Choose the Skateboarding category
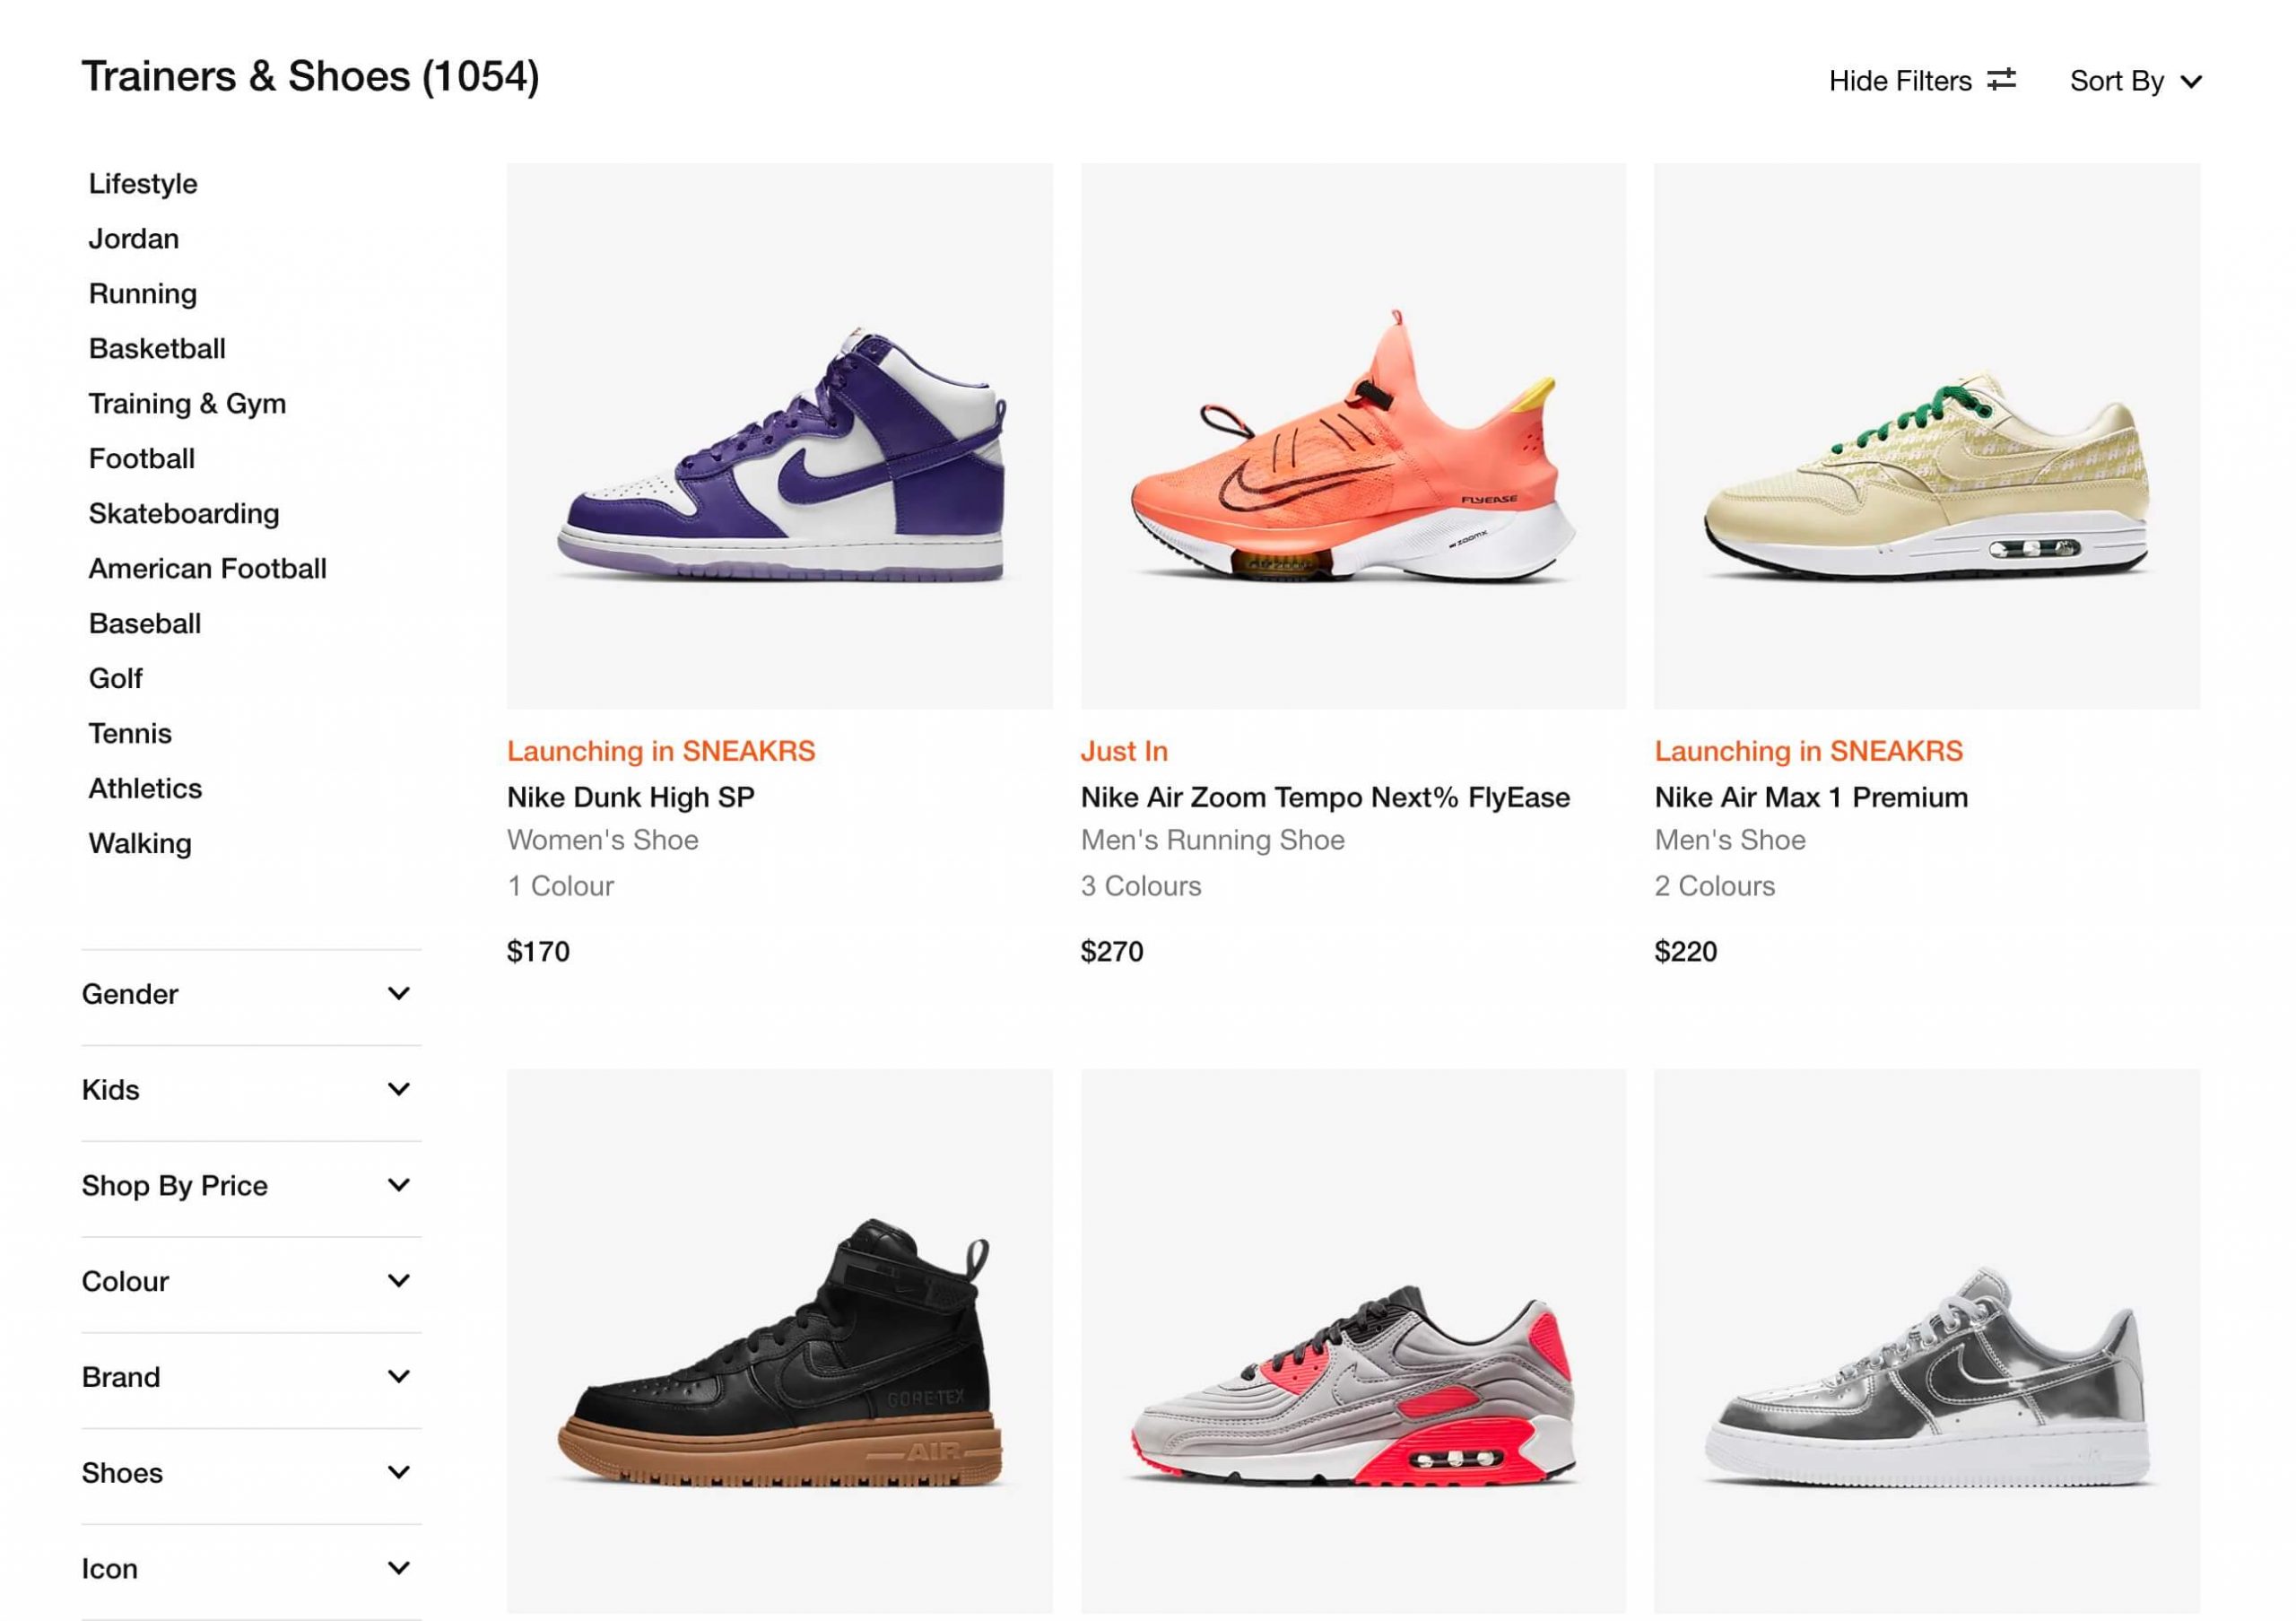The height and width of the screenshot is (1621, 2296). point(184,514)
